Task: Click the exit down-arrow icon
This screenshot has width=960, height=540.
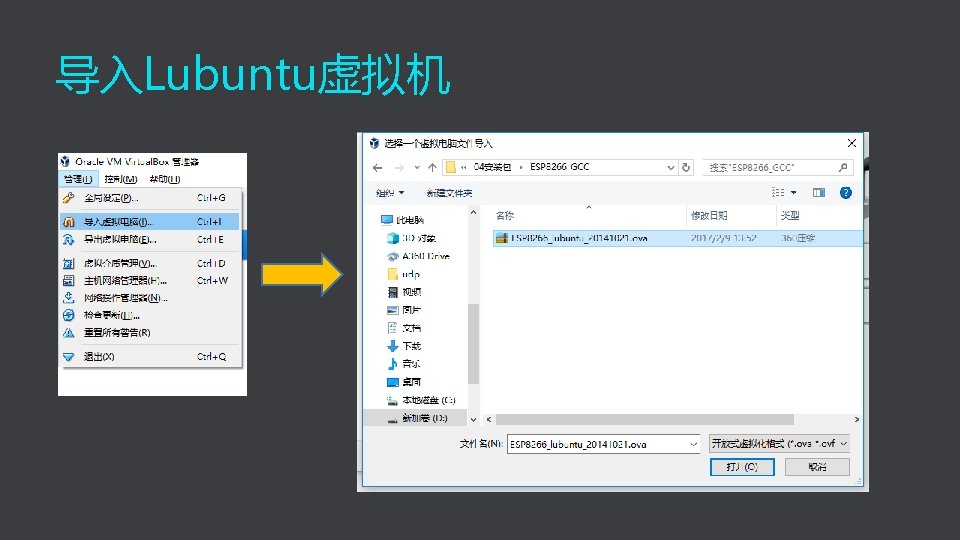Action: click(69, 356)
